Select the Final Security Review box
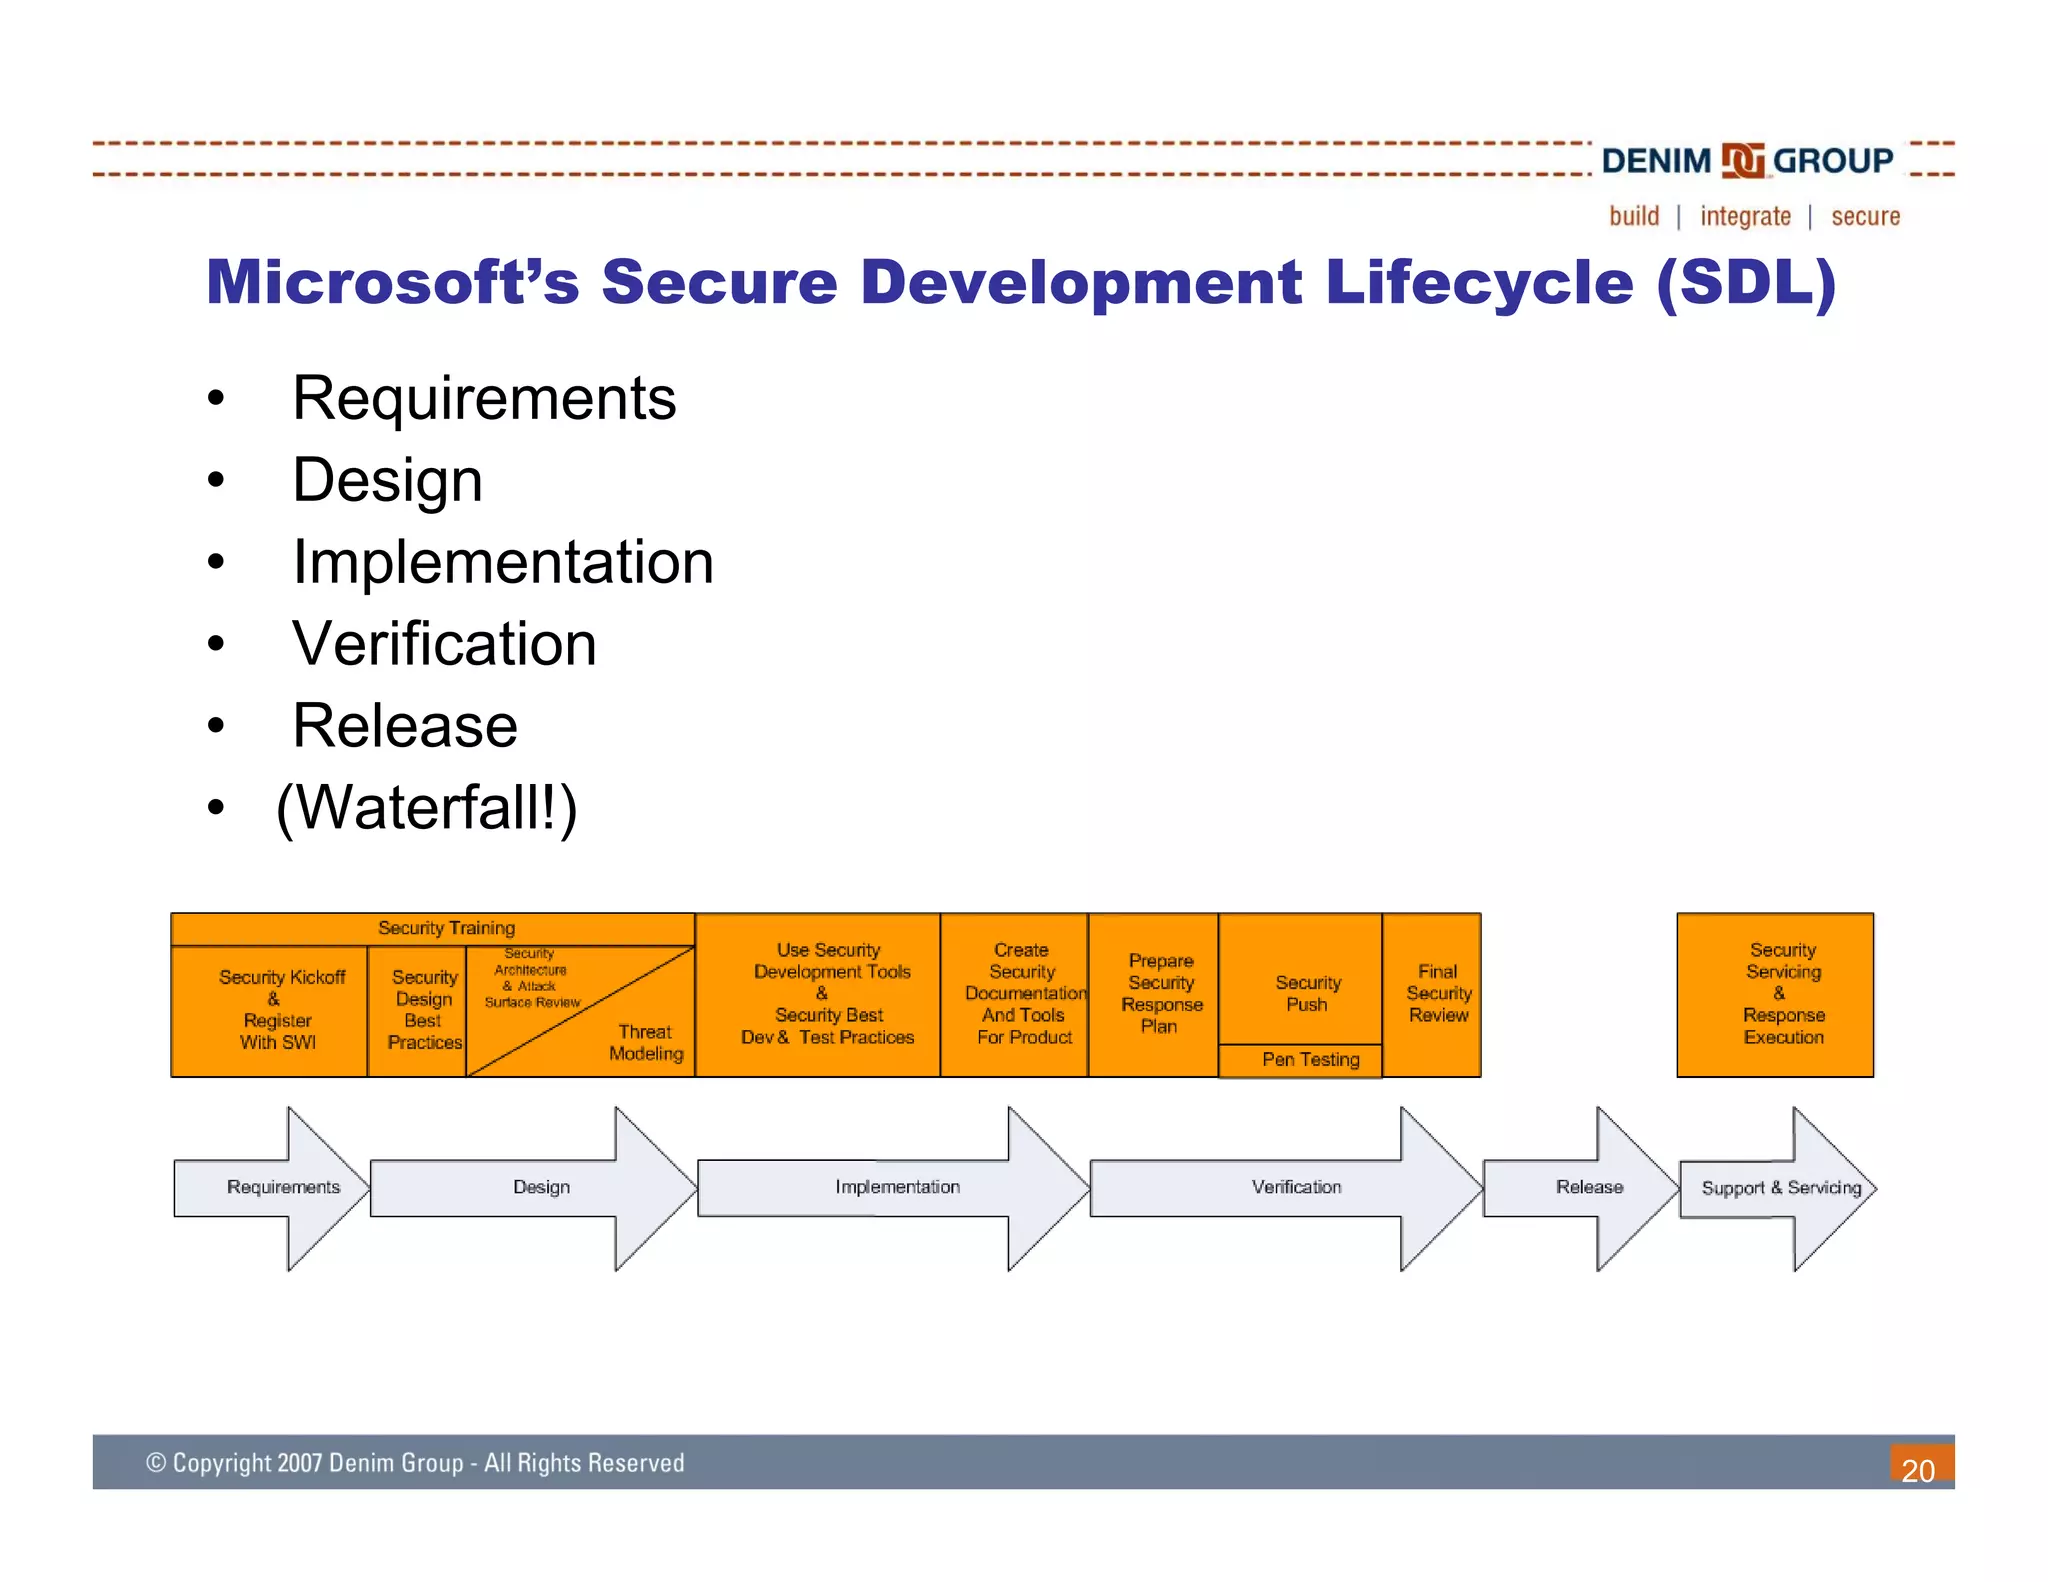The image size is (2048, 1582). pos(1433,993)
